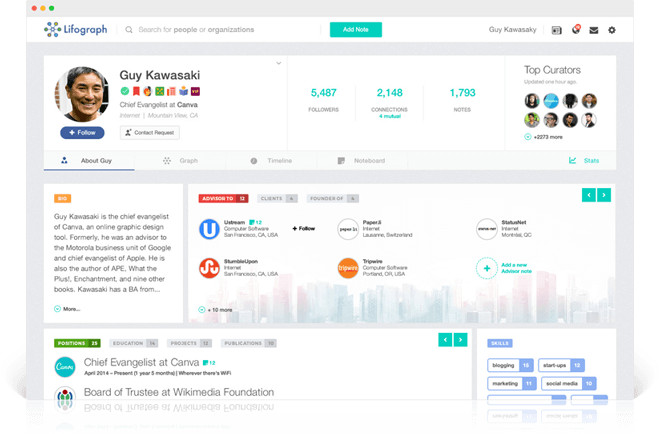Screen dimensions: 660x434
Task: Expand + 10 more advisors
Action: (215, 310)
